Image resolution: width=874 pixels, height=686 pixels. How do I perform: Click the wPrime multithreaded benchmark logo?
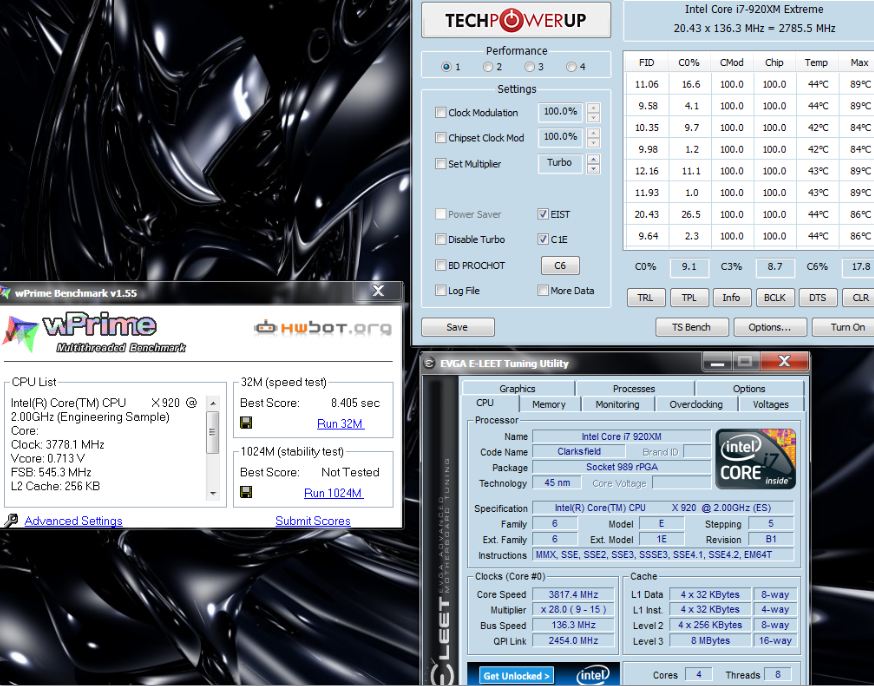point(95,333)
